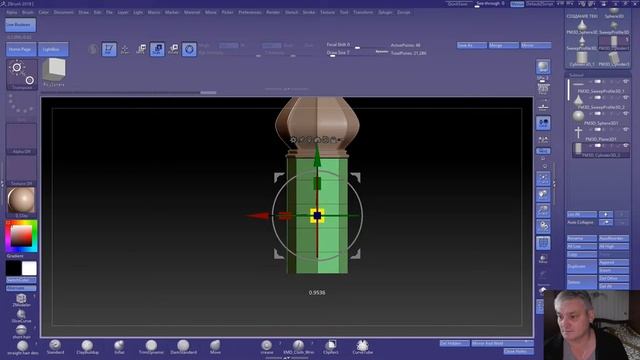Open the material sphere selector
Image resolution: width=640 pixels, height=360 pixels.
pyautogui.click(x=21, y=201)
